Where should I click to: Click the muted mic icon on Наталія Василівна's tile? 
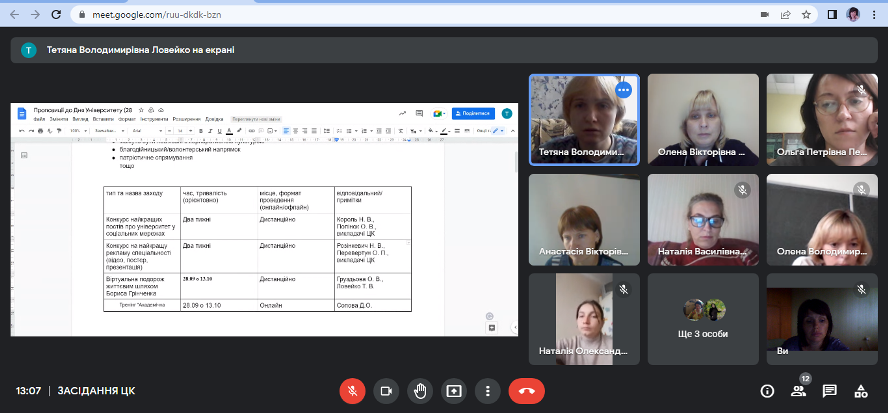(742, 190)
